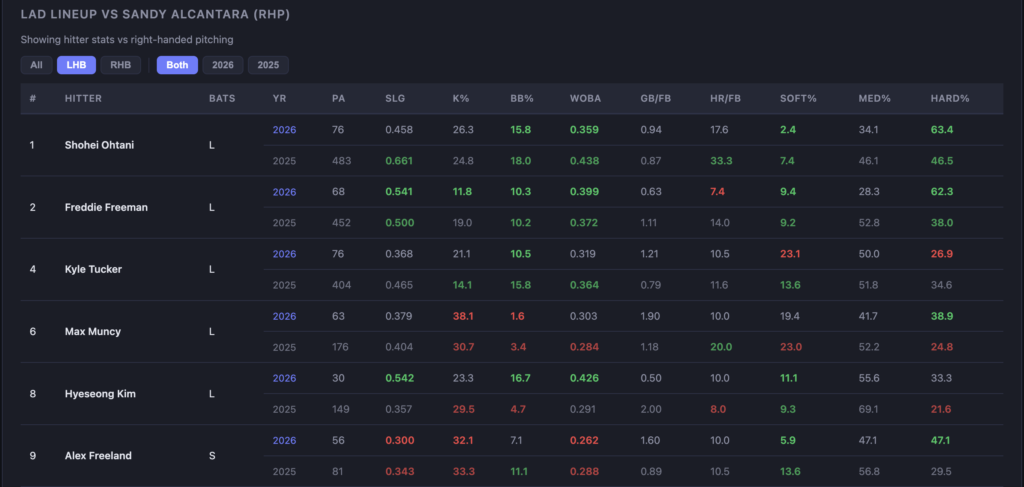Select Freddie Freeman in the lineup
Screen dimensions: 1024x487
coord(107,208)
